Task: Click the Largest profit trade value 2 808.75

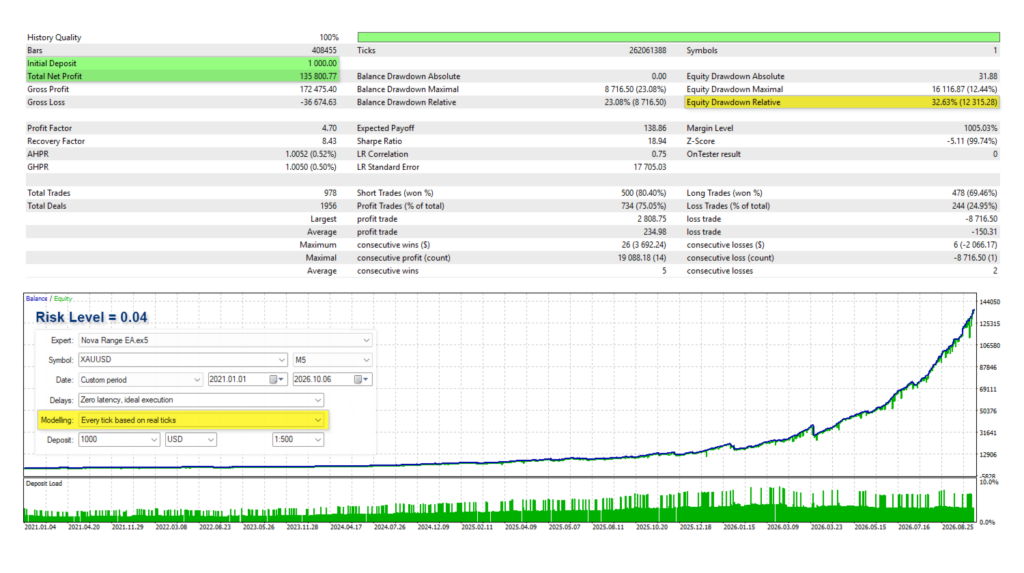Action: click(652, 219)
